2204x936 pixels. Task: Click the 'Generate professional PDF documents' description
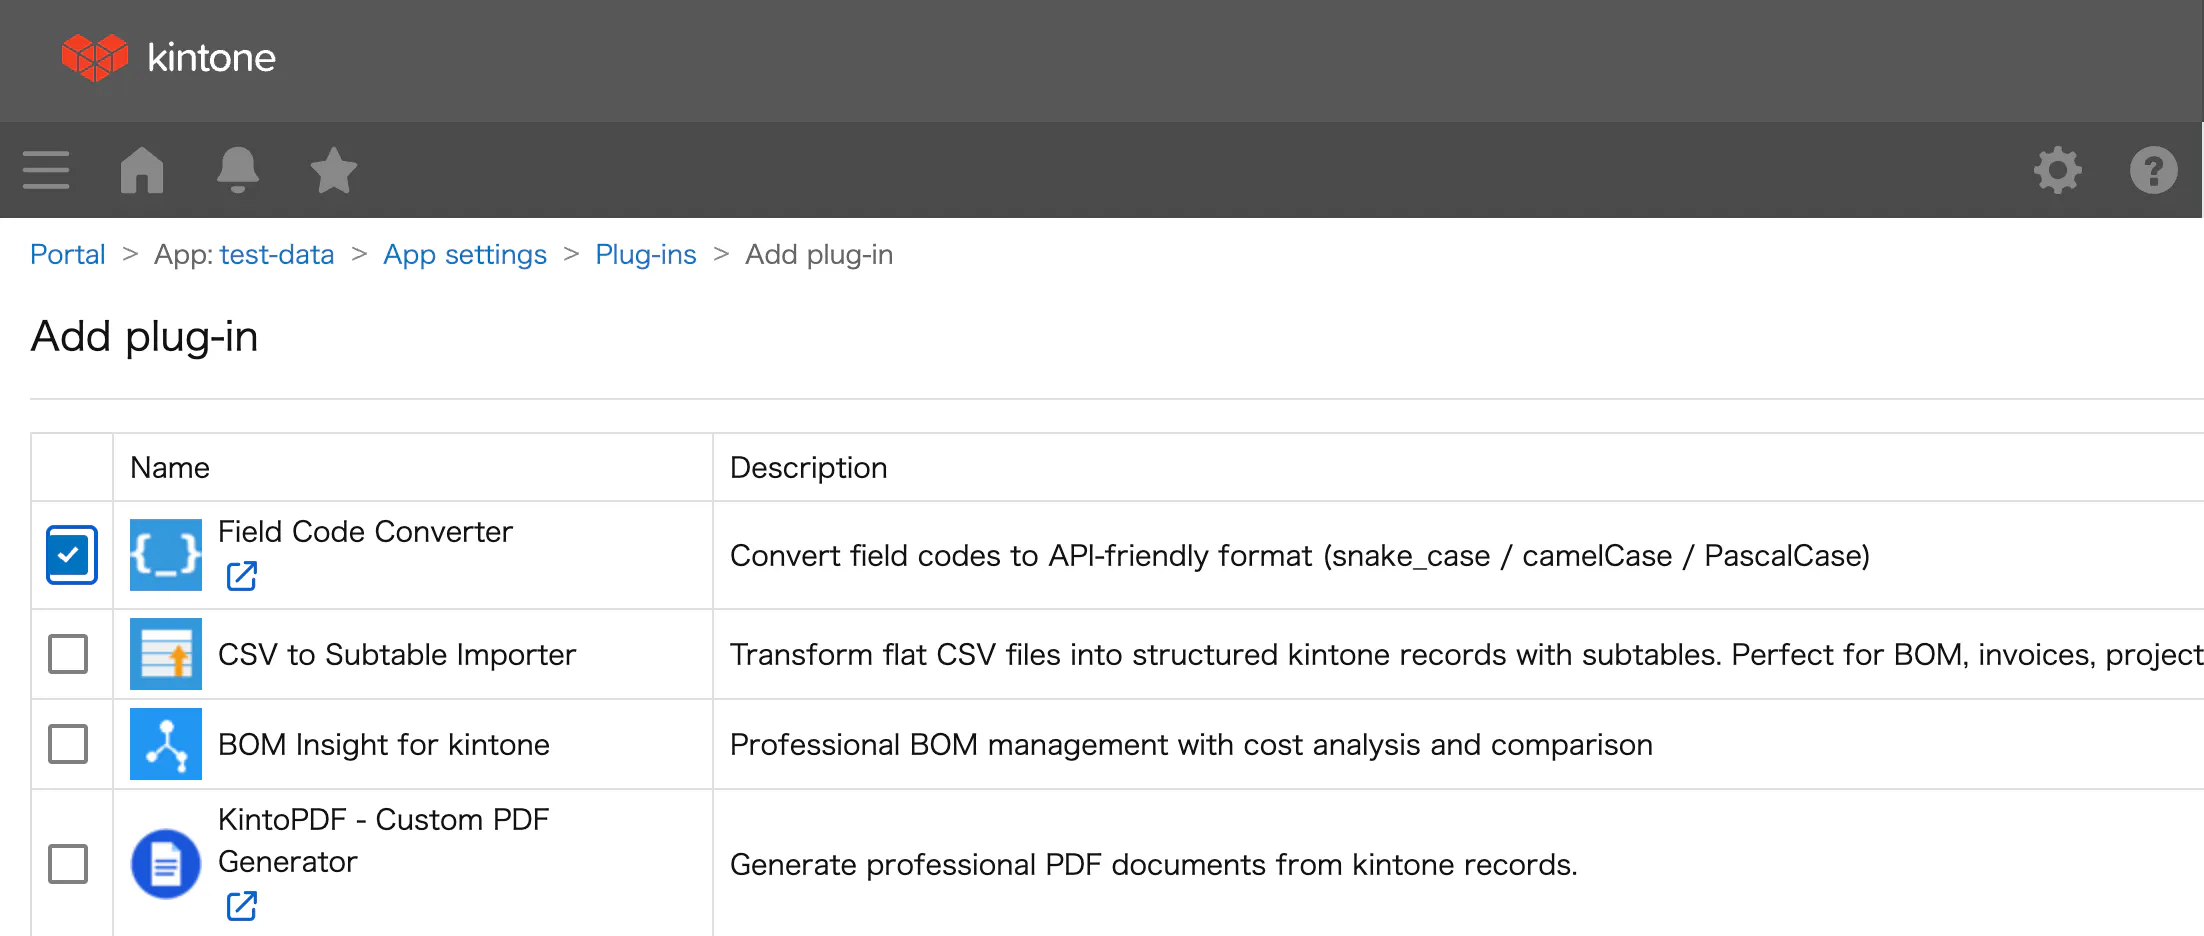[1154, 864]
